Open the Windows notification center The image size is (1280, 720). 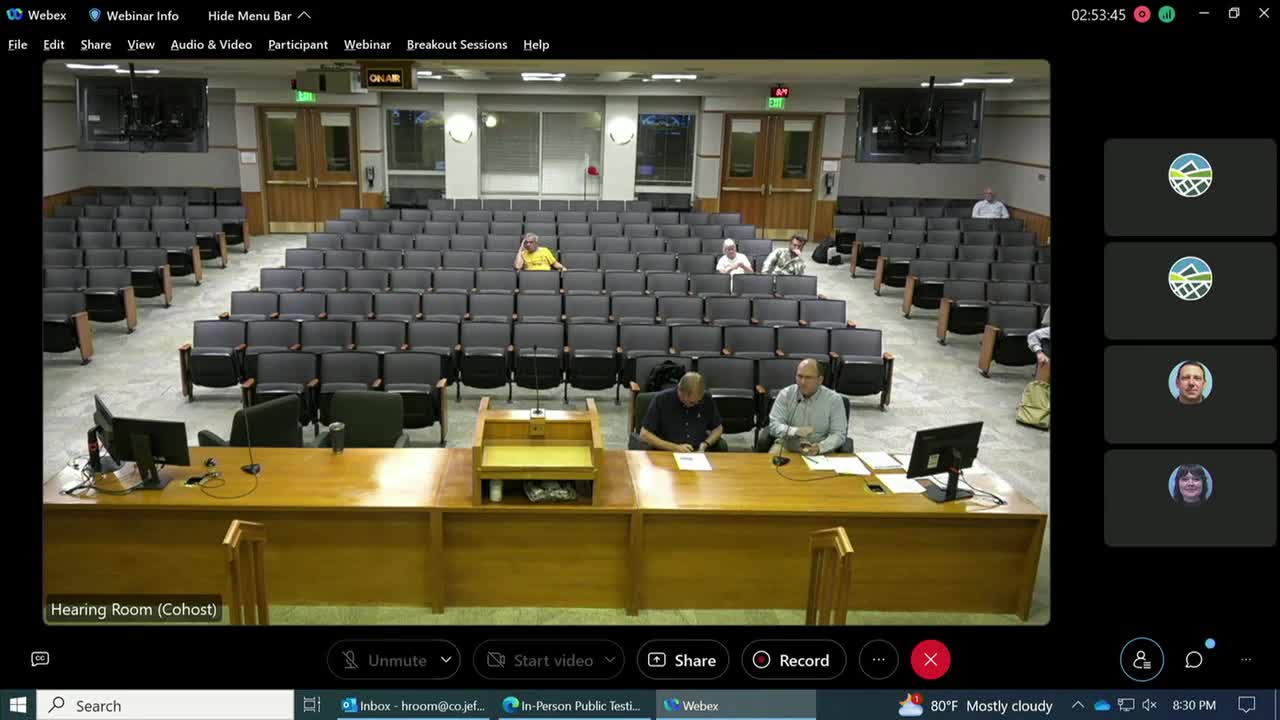[x=1247, y=705]
